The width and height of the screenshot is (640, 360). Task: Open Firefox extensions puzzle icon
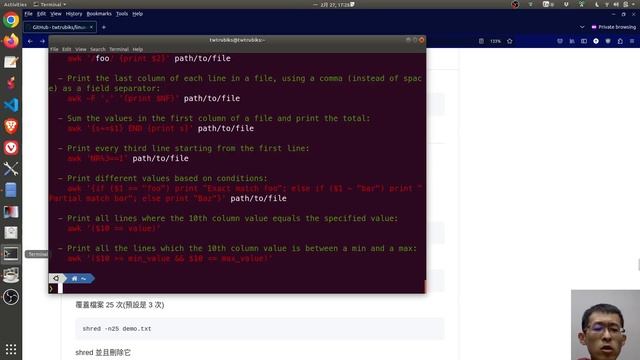click(x=620, y=41)
